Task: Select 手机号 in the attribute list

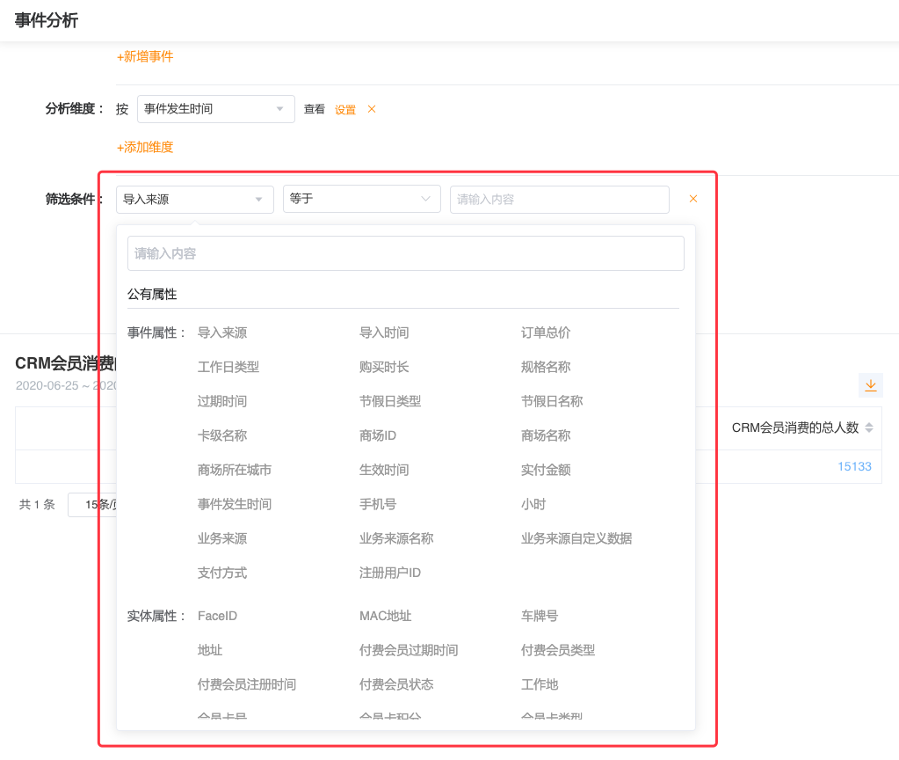Action: coord(378,504)
